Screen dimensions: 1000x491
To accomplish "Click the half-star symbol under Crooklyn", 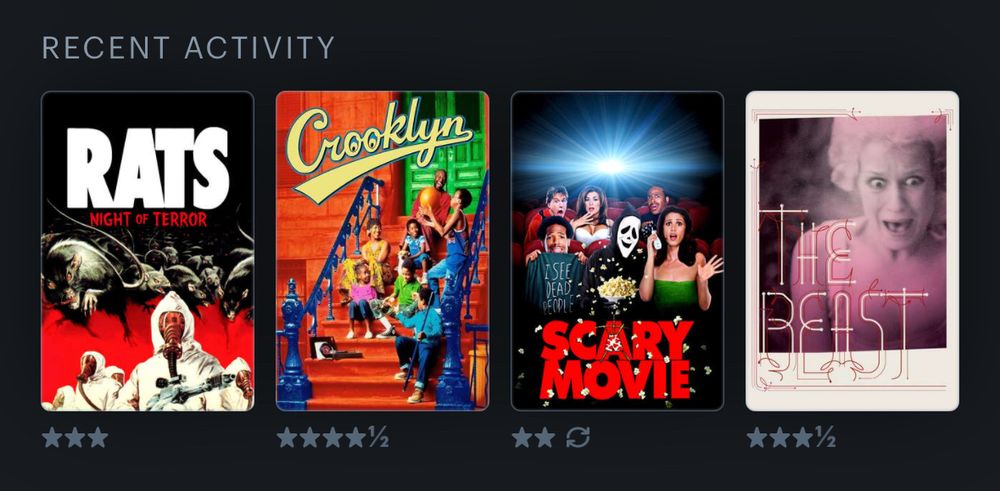I will tap(378, 437).
